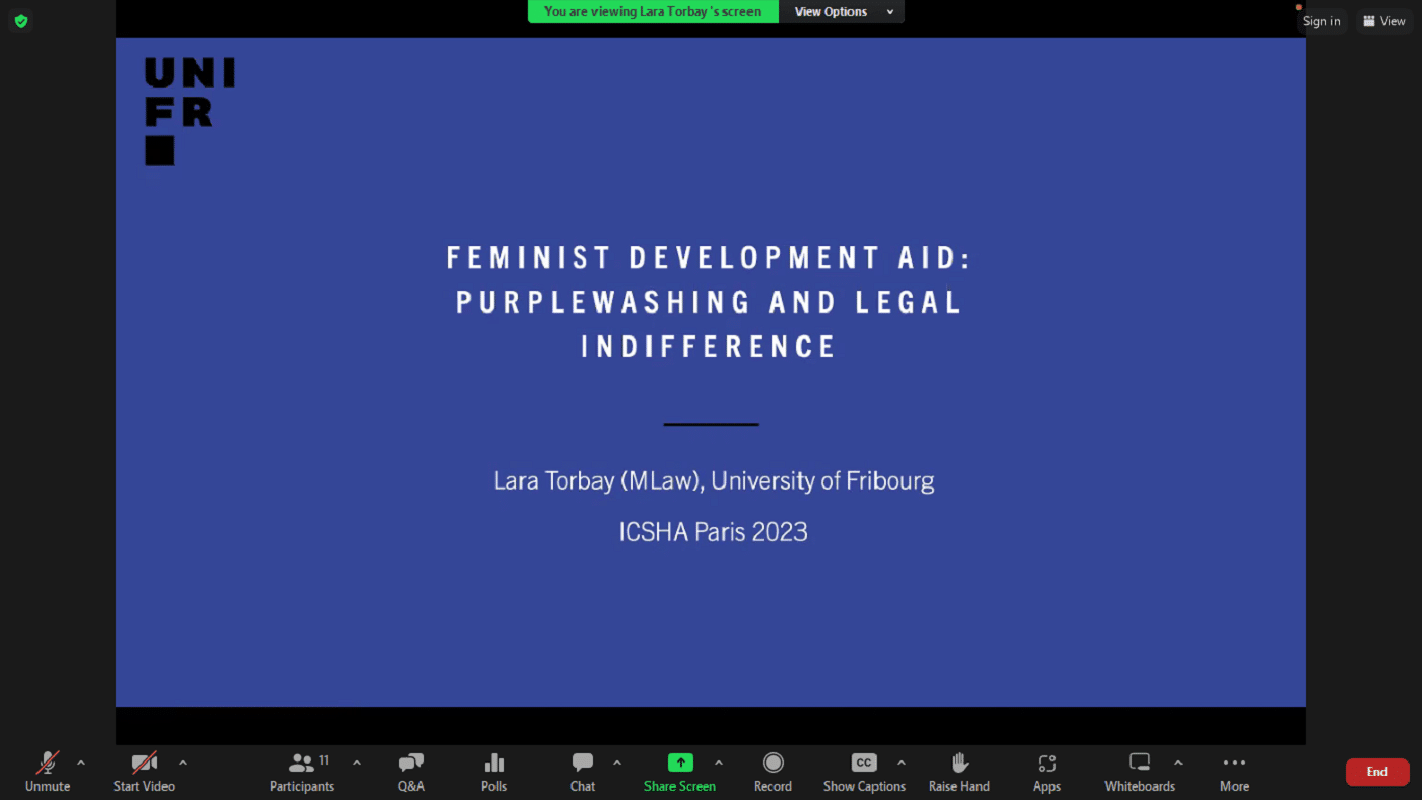Show Captions CC icon
Viewport: 1422px width, 800px height.
coord(864,763)
